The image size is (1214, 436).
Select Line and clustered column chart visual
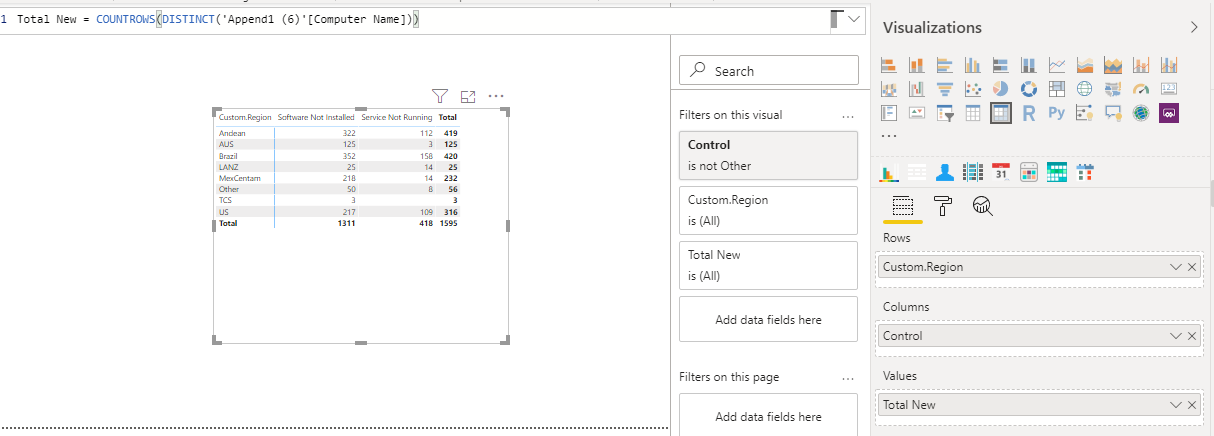pyautogui.click(x=1169, y=65)
